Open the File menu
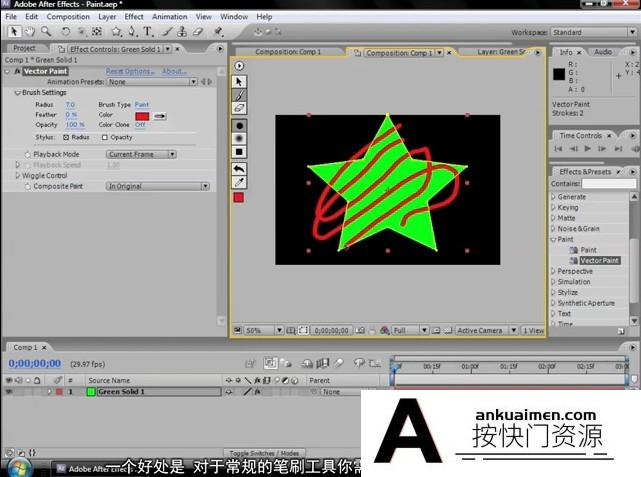Viewport: 641px width, 477px height. click(11, 17)
